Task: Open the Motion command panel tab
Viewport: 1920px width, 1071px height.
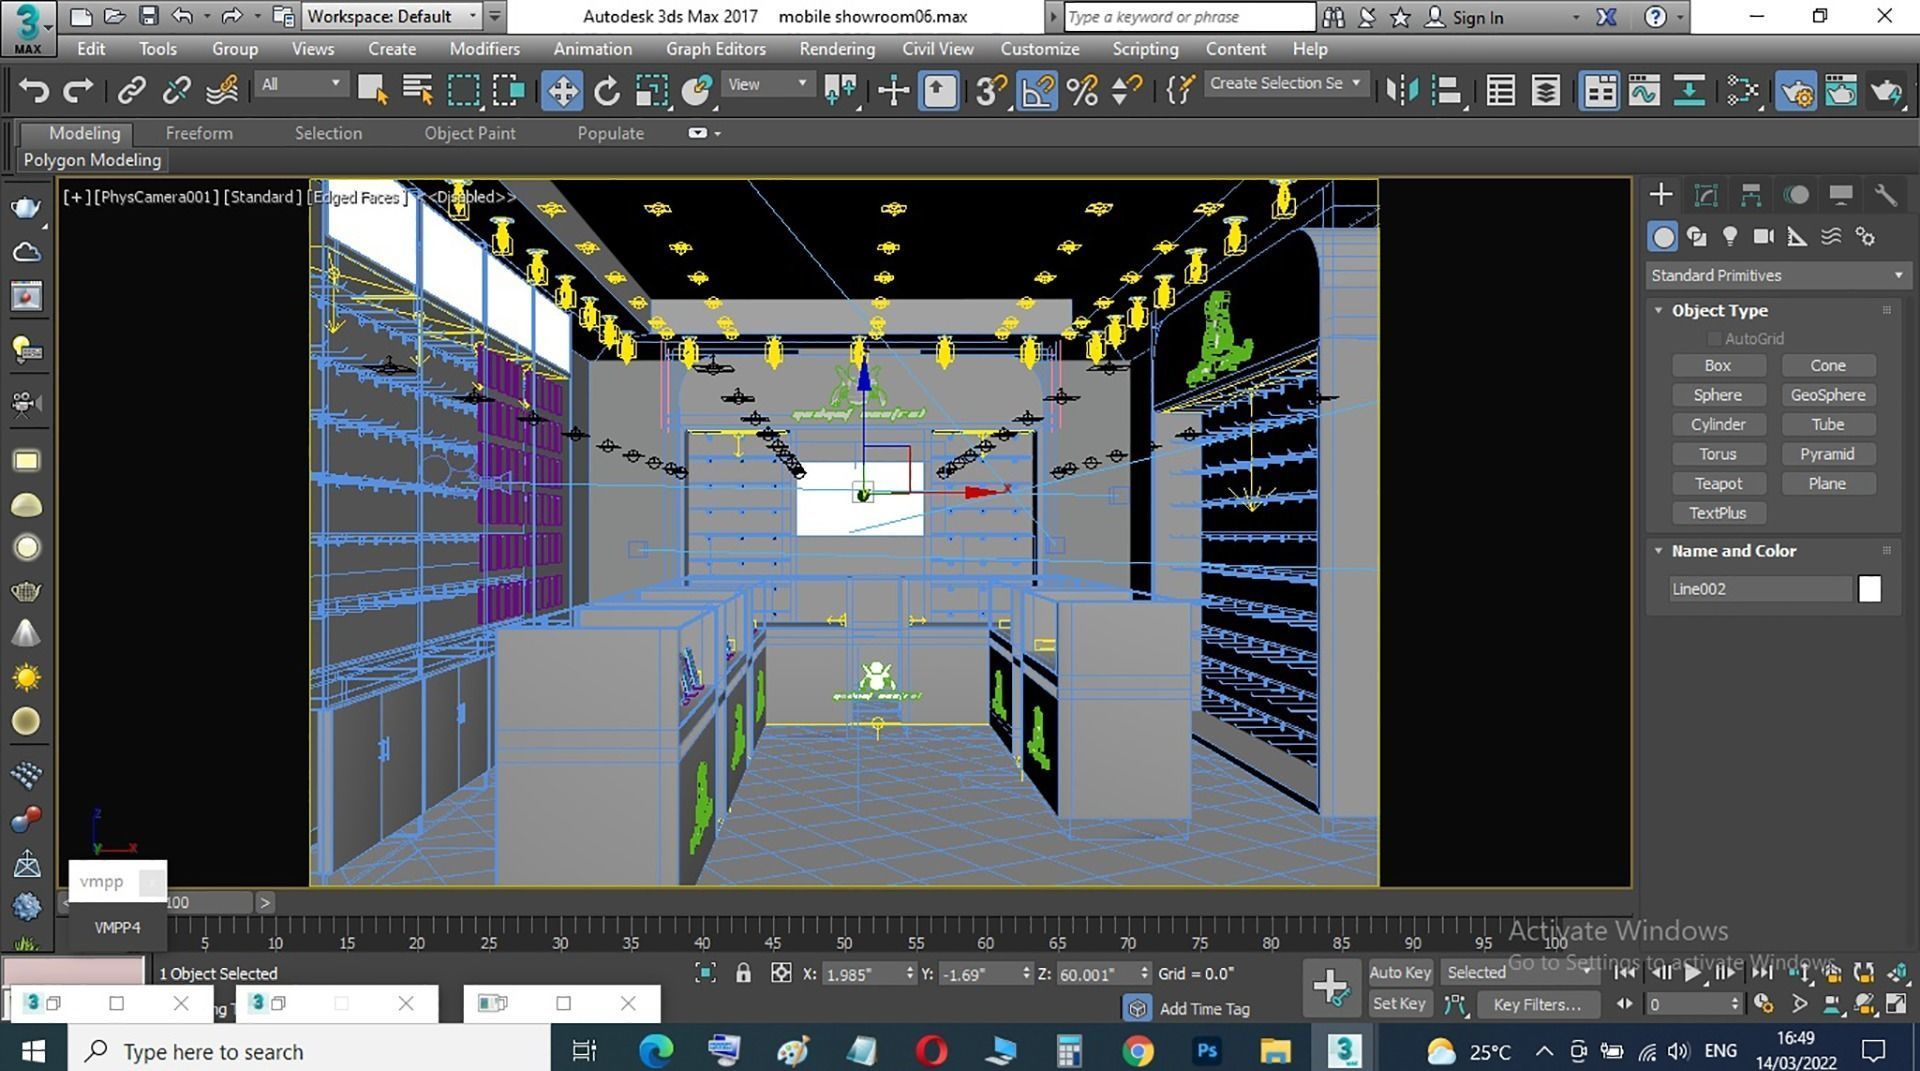Action: [x=1796, y=195]
